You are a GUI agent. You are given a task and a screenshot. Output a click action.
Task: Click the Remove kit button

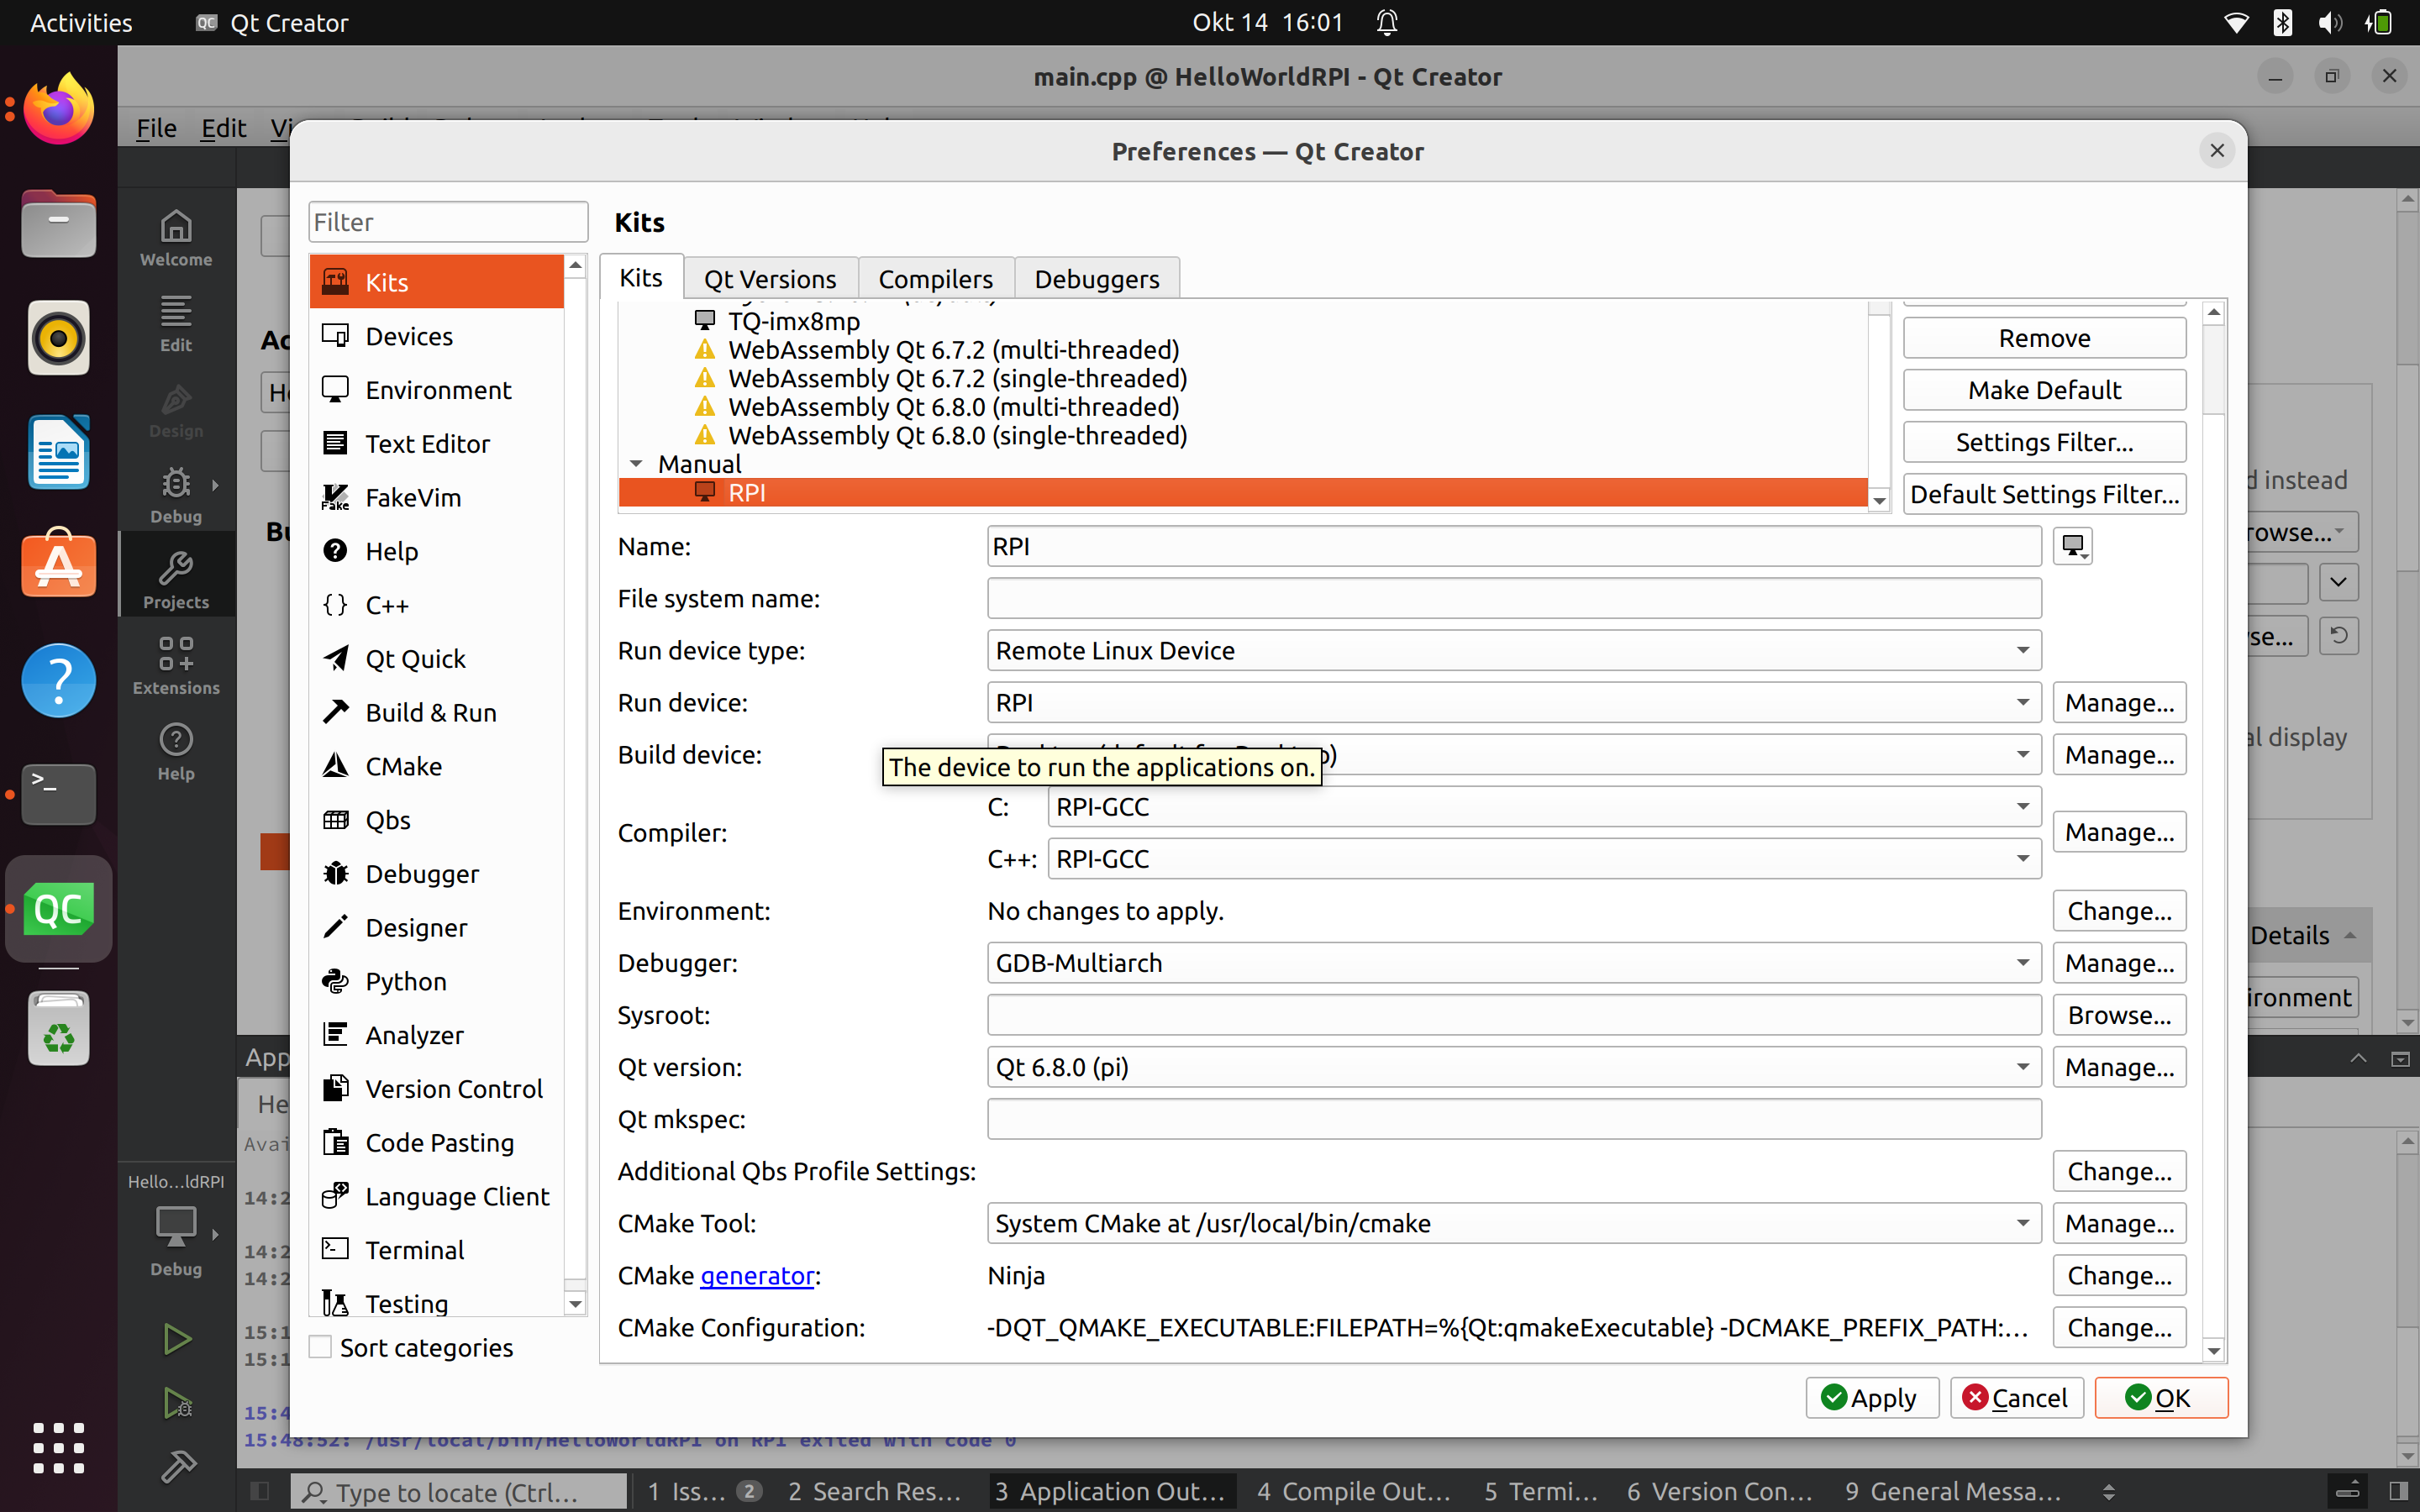2044,338
